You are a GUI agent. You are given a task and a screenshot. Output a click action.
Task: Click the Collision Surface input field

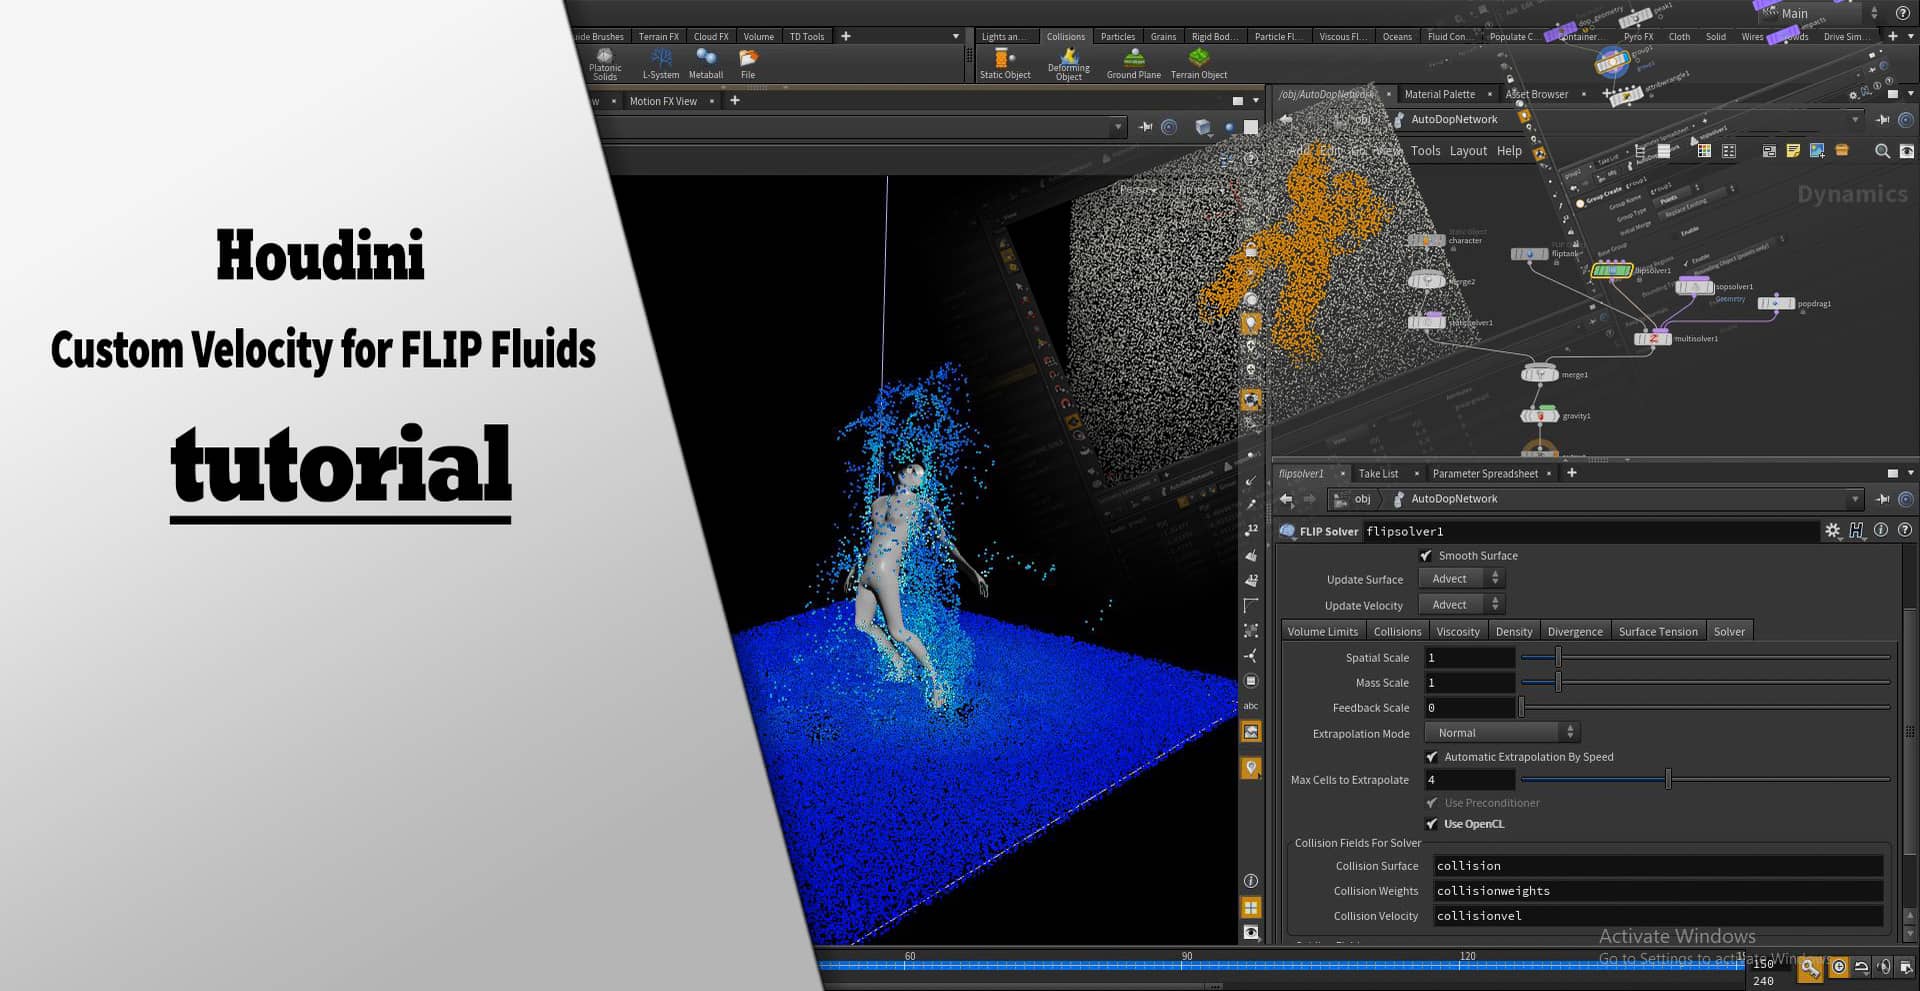coord(1658,866)
